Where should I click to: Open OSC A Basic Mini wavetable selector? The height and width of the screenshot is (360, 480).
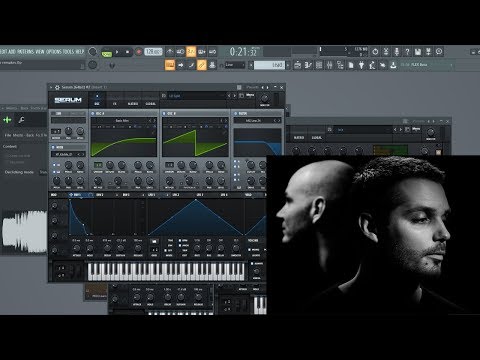122,120
